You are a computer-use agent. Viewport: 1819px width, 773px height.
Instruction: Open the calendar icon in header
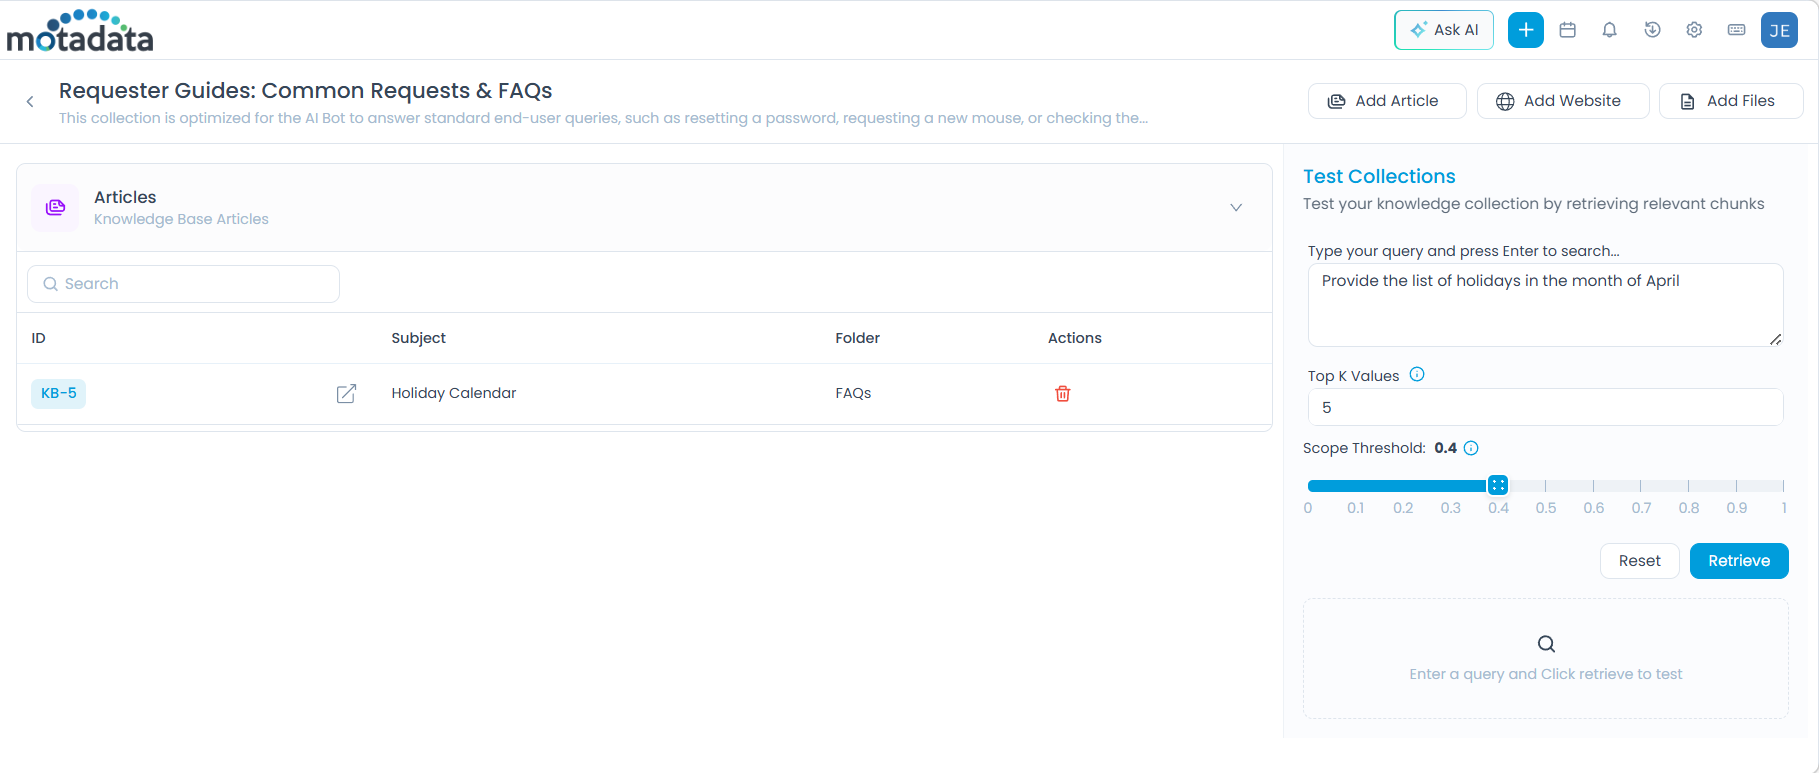point(1568,30)
